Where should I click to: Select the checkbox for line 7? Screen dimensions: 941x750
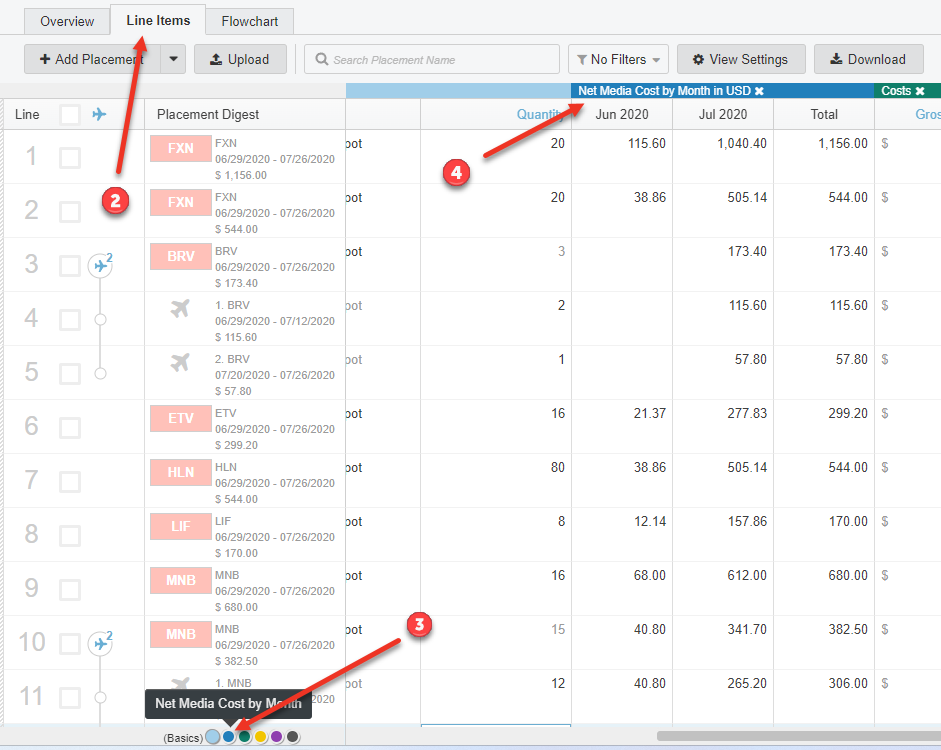point(70,481)
